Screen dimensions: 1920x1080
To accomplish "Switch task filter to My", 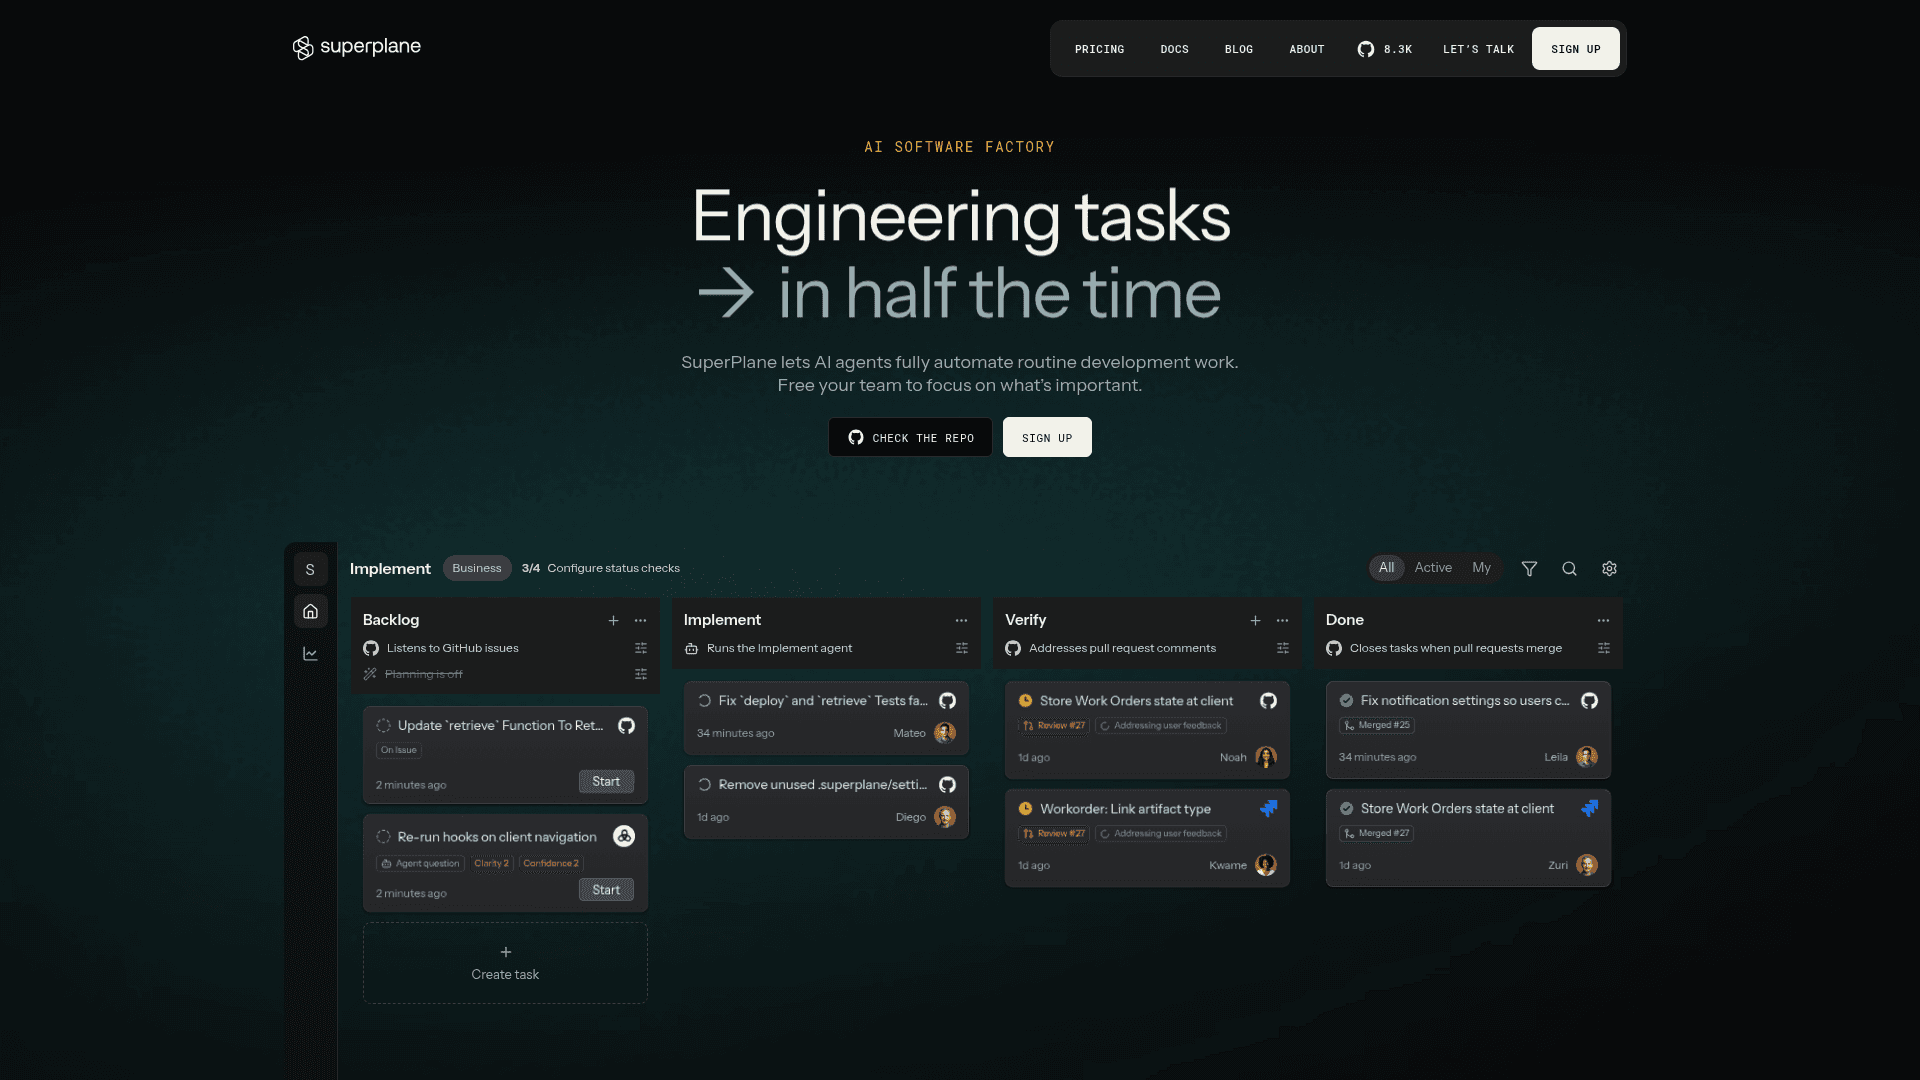I will pos(1481,568).
